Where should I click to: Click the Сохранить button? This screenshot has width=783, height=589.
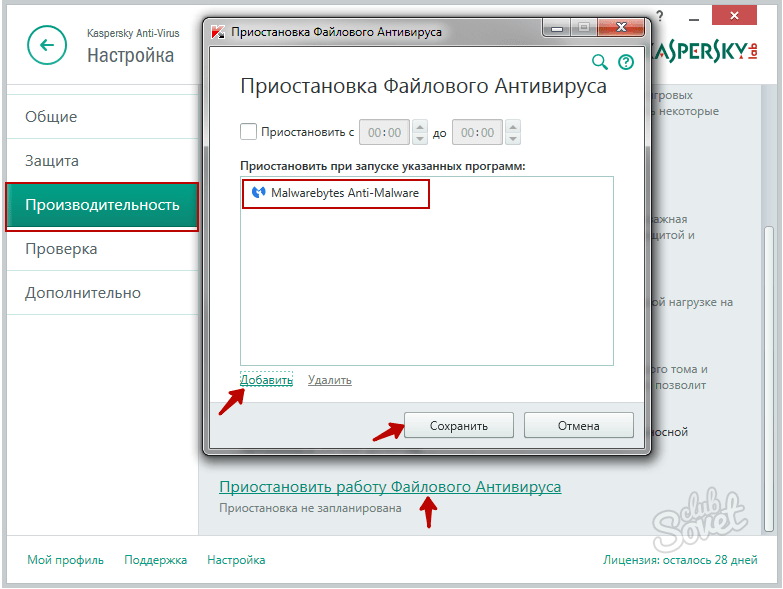coord(459,425)
